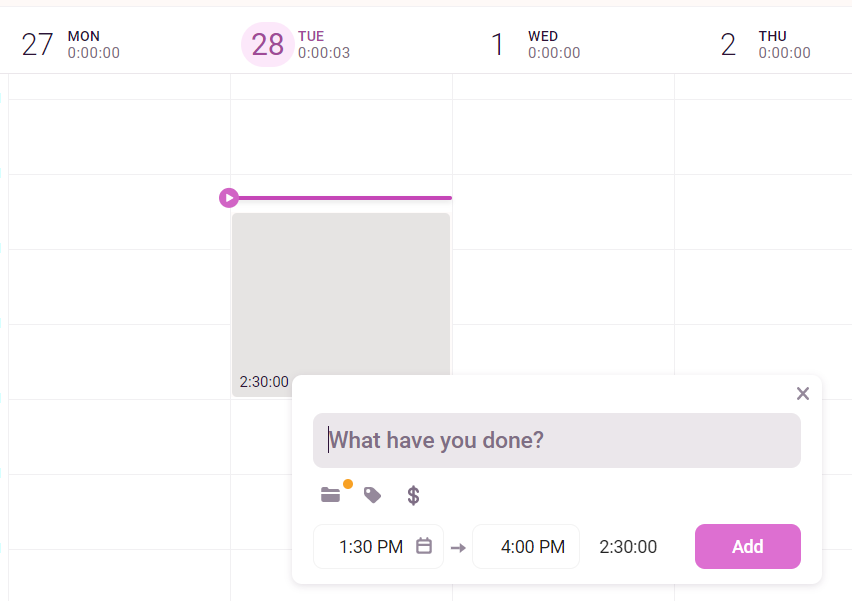This screenshot has width=852, height=601.
Task: Focus the 'What have you done?' field
Action: tap(556, 440)
